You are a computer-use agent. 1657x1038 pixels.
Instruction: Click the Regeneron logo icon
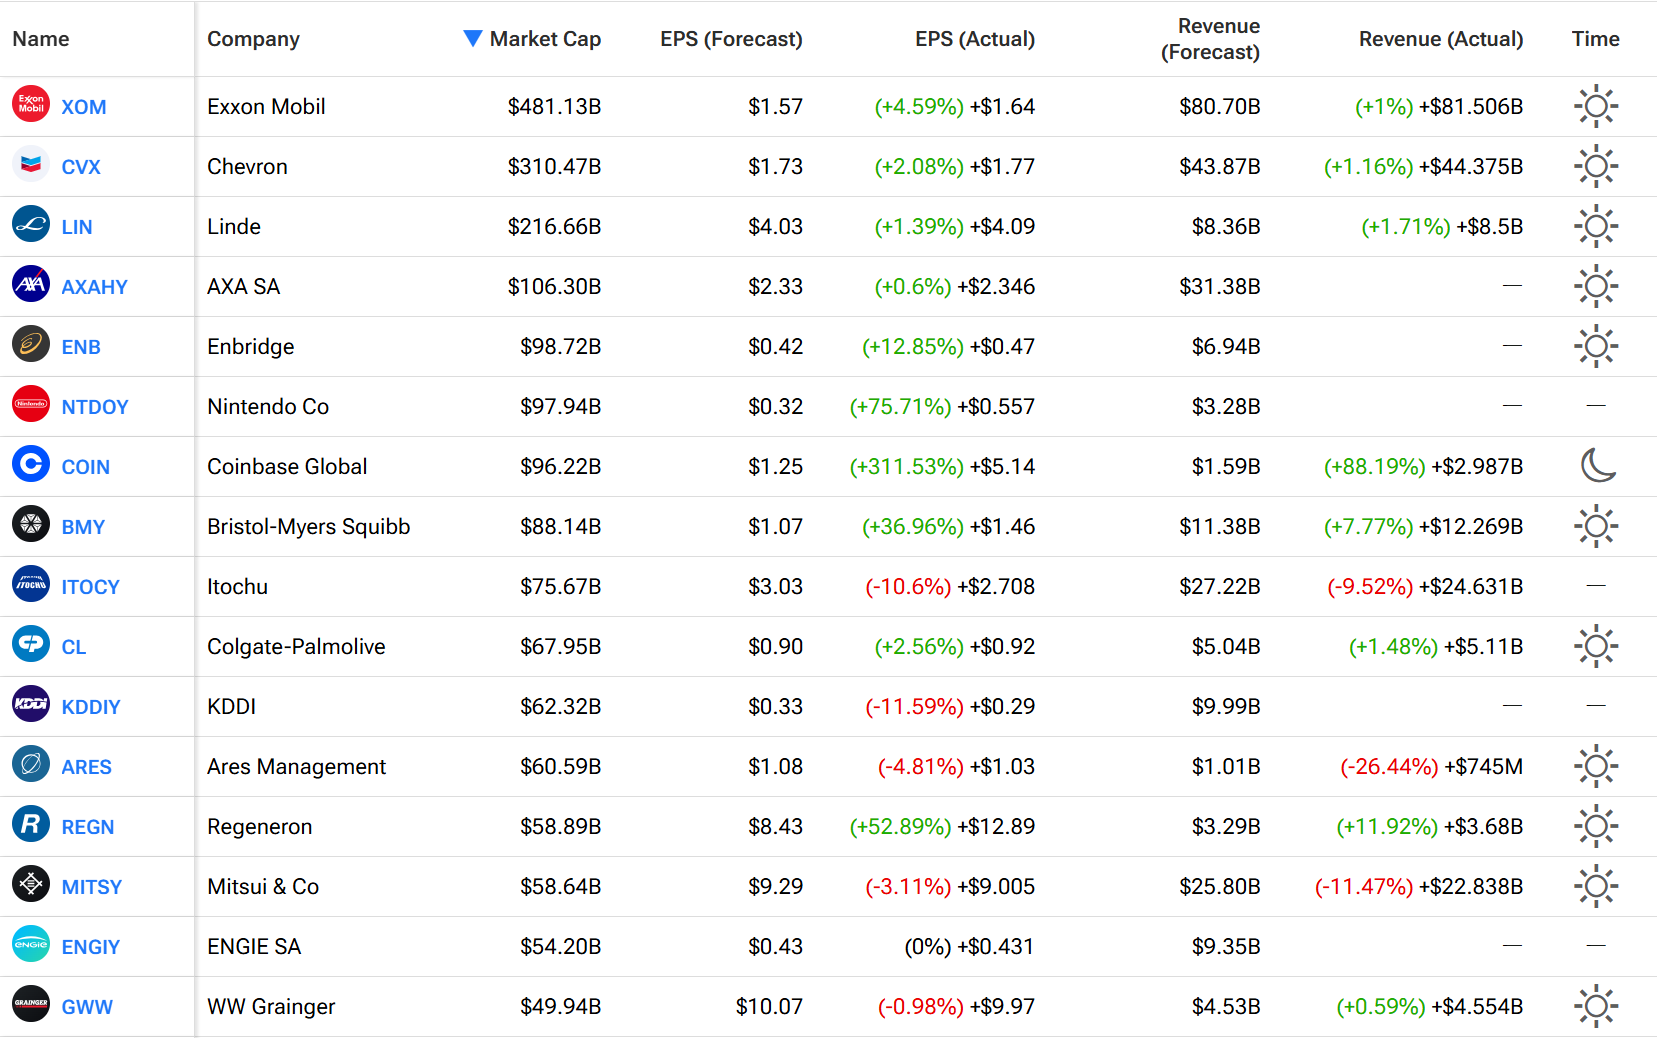[x=31, y=824]
